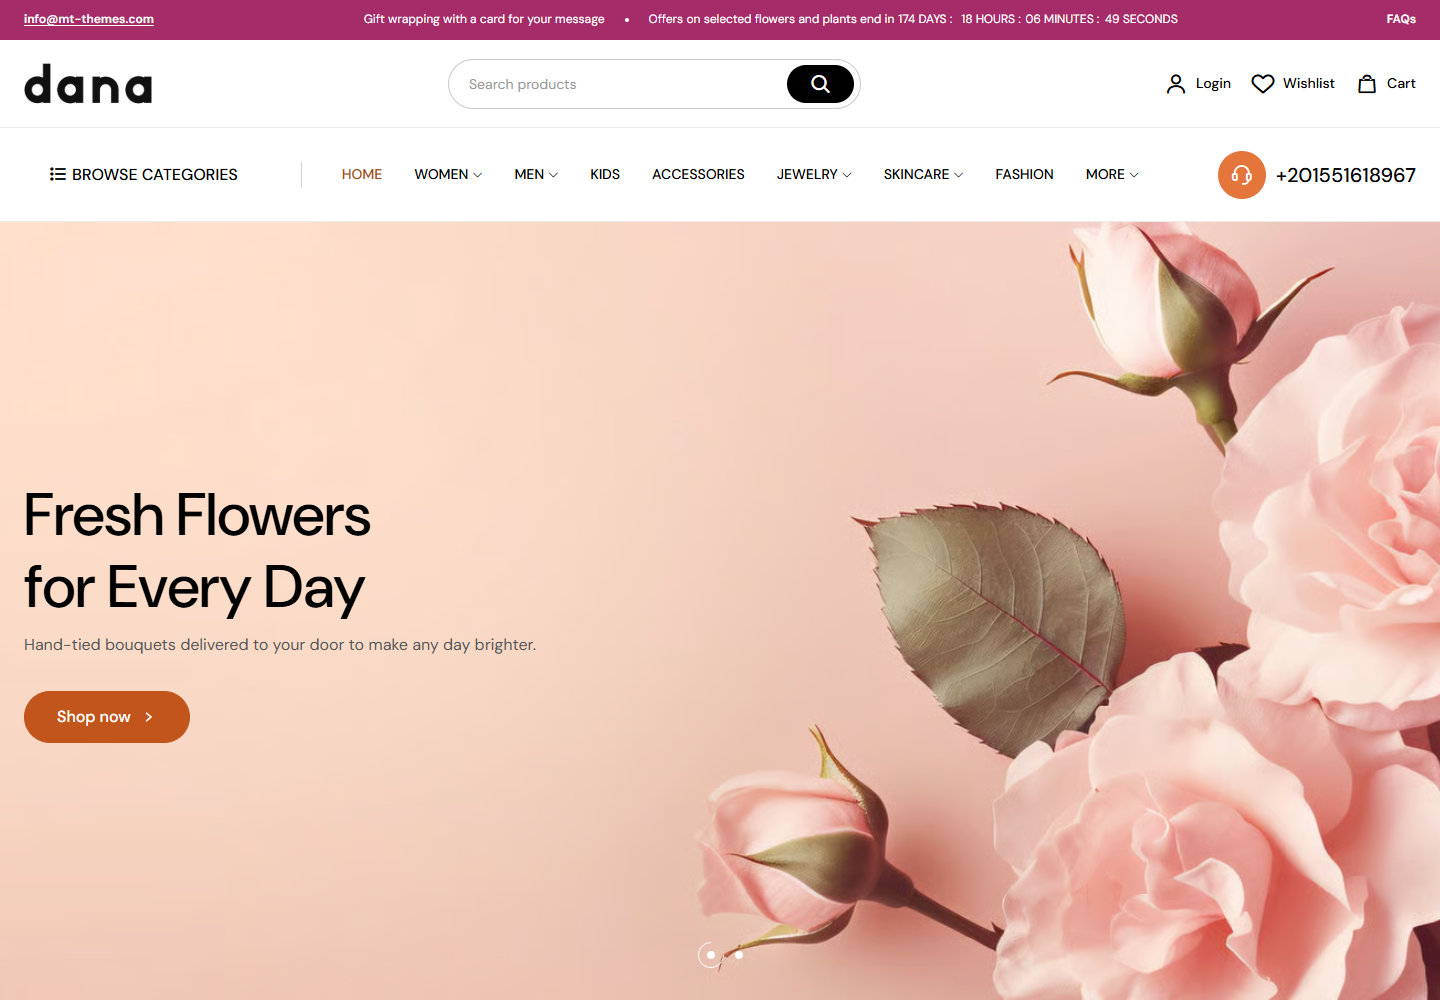Click the Browse Categories list icon
1440x1000 pixels.
pos(58,174)
